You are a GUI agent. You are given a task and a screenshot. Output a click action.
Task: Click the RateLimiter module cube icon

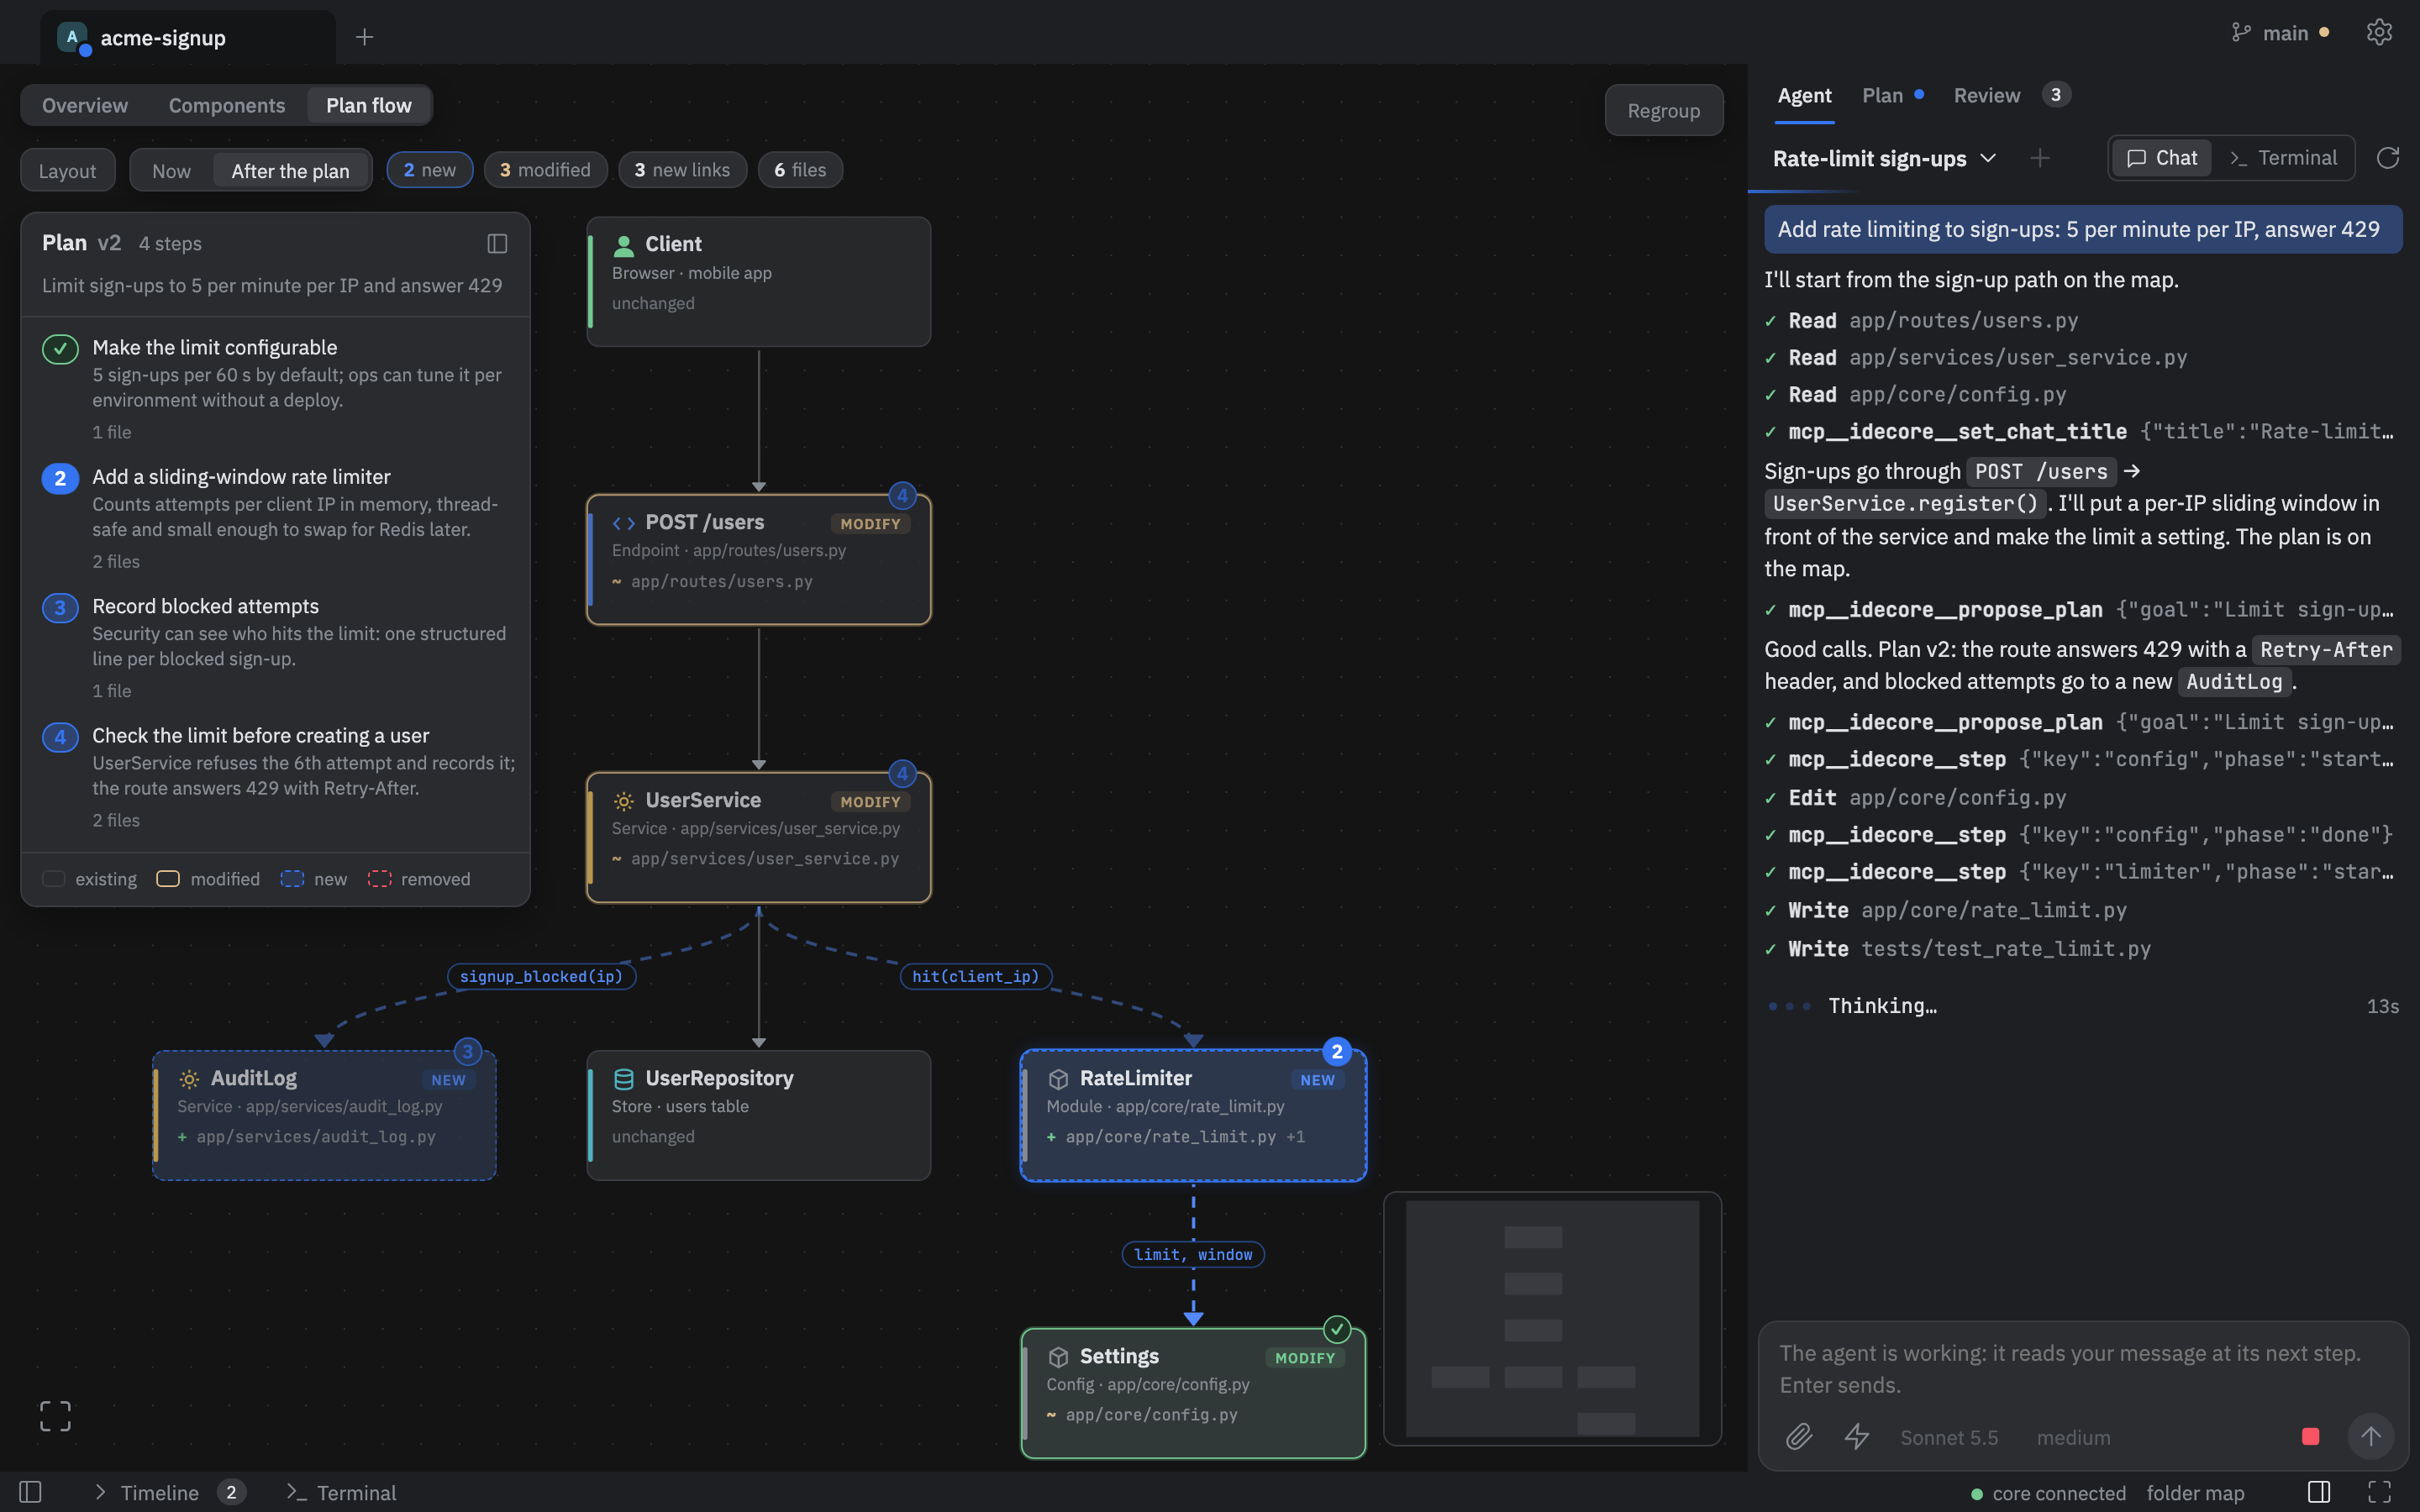pos(1058,1079)
